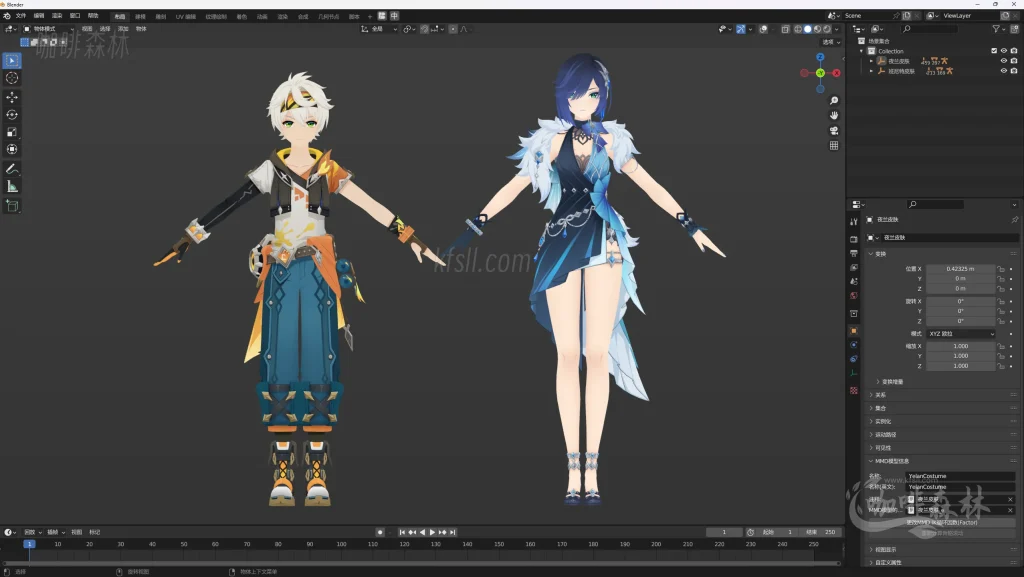Jump to timeline start frame
The image size is (1024, 577).
[402, 533]
